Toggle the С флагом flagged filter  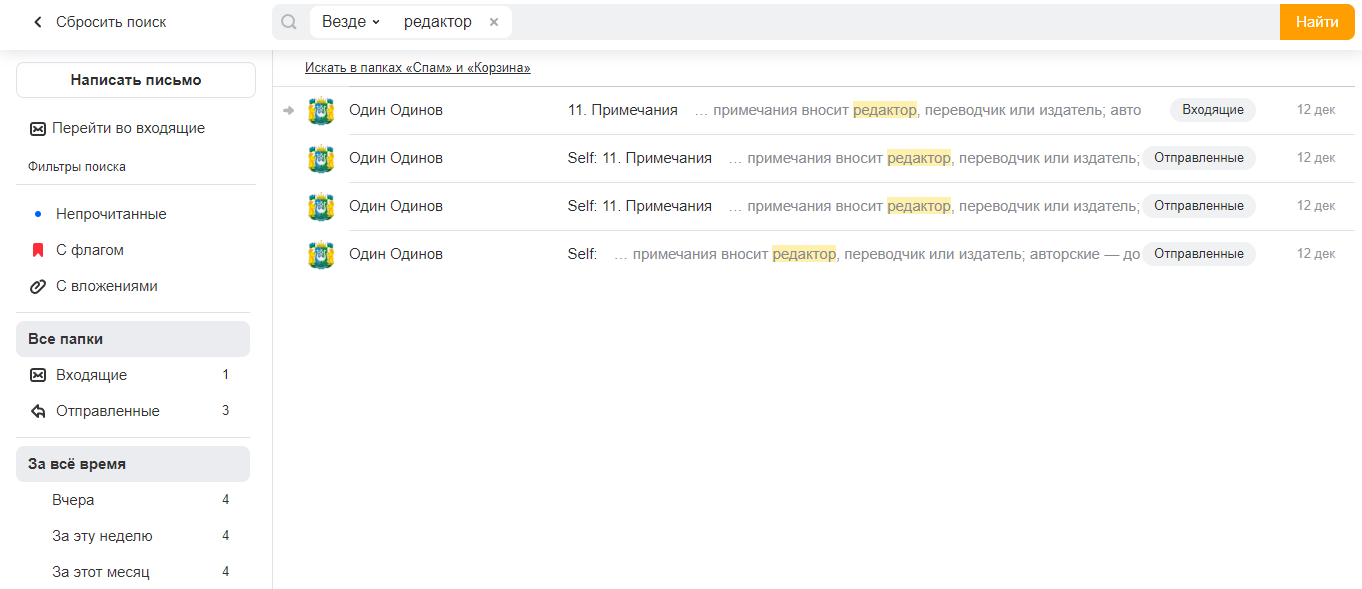(90, 250)
